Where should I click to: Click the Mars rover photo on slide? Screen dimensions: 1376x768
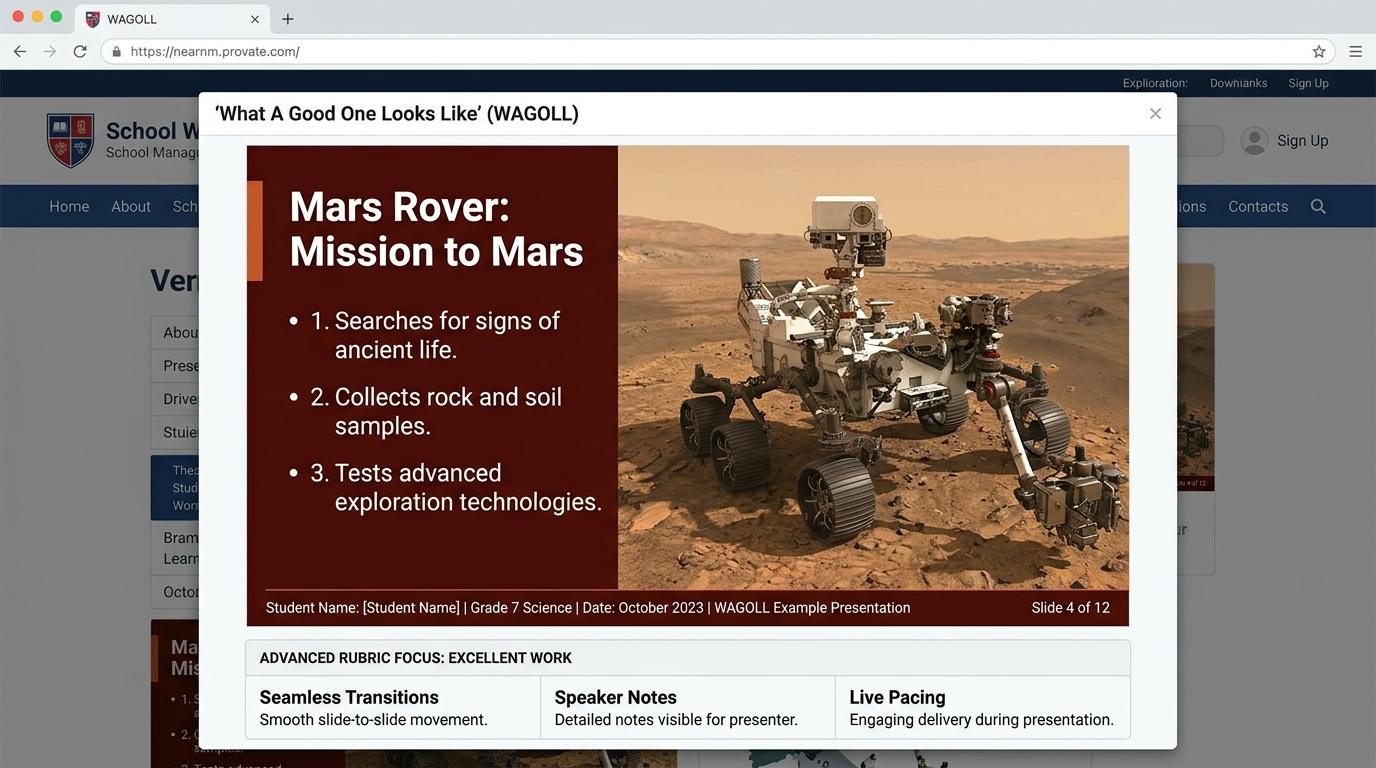coord(873,368)
